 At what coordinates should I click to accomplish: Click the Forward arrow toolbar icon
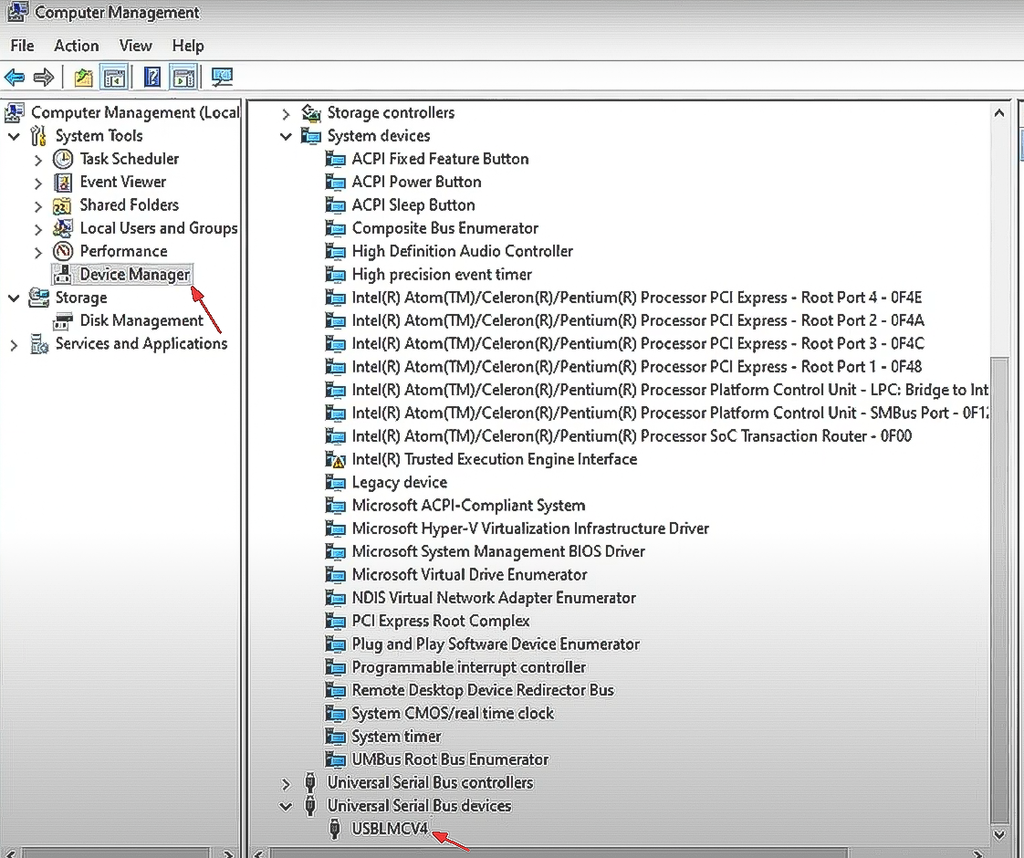point(43,78)
